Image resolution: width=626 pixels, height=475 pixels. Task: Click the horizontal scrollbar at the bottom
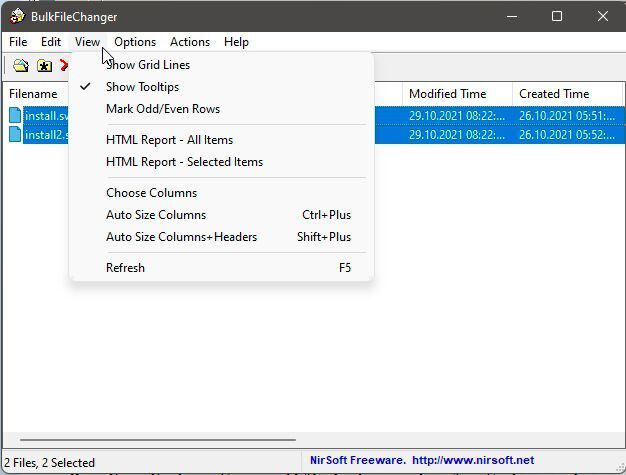click(157, 439)
